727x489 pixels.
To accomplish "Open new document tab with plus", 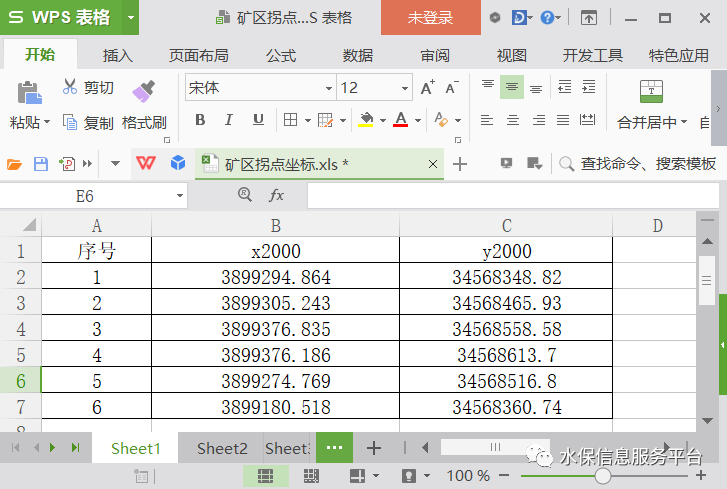I will point(459,164).
